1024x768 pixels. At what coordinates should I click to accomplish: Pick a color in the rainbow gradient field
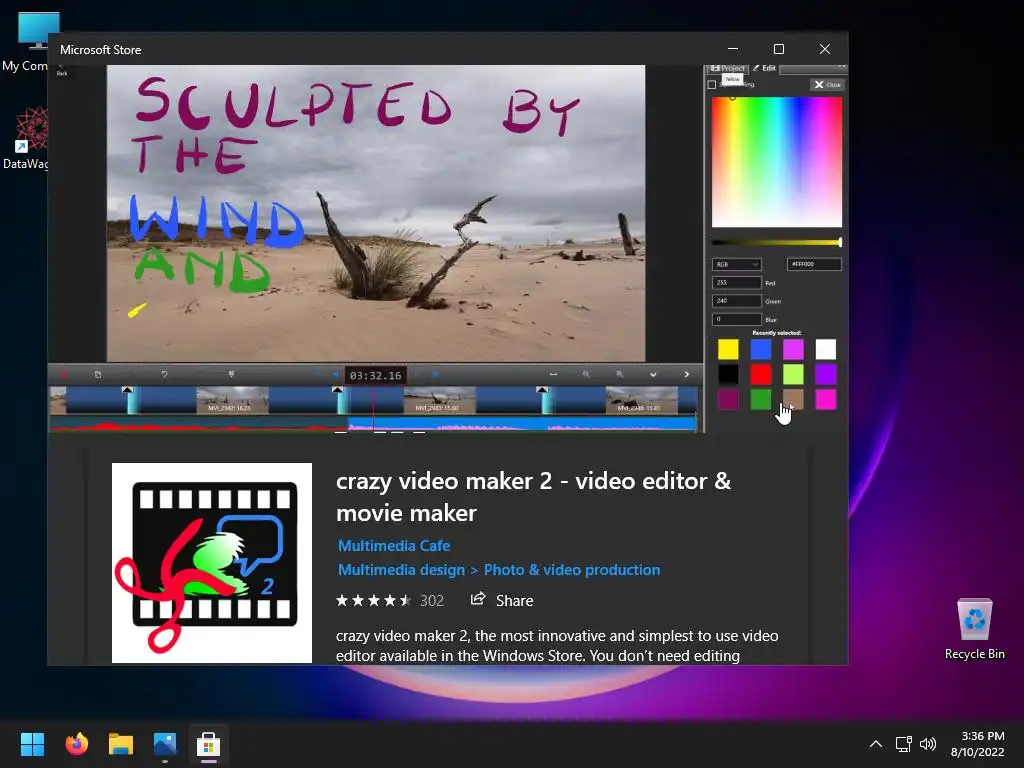click(x=776, y=162)
